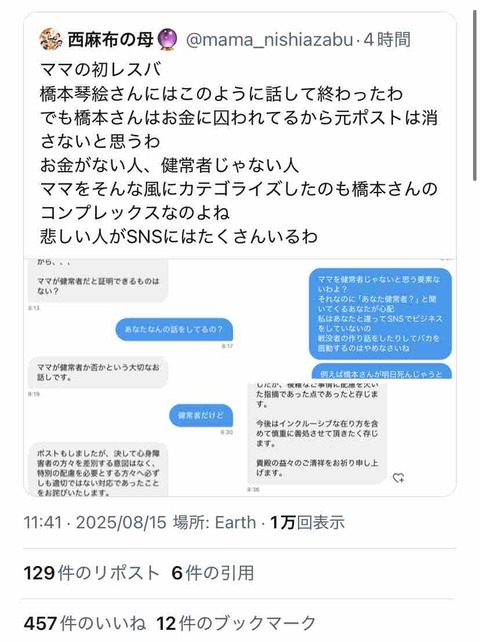Viewport: 480px width, 642px height.
Task: View the 6件の引用 quotes list
Action: click(x=213, y=573)
